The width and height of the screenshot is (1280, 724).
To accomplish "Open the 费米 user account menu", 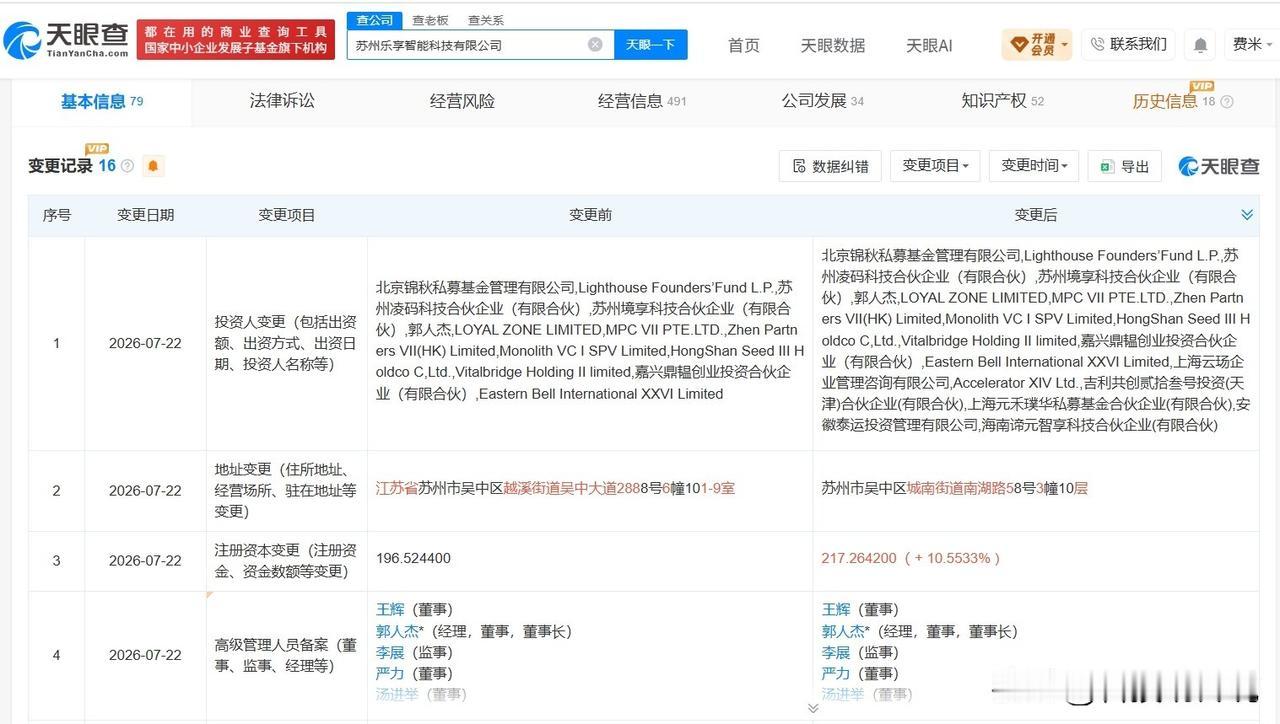I will pyautogui.click(x=1252, y=45).
